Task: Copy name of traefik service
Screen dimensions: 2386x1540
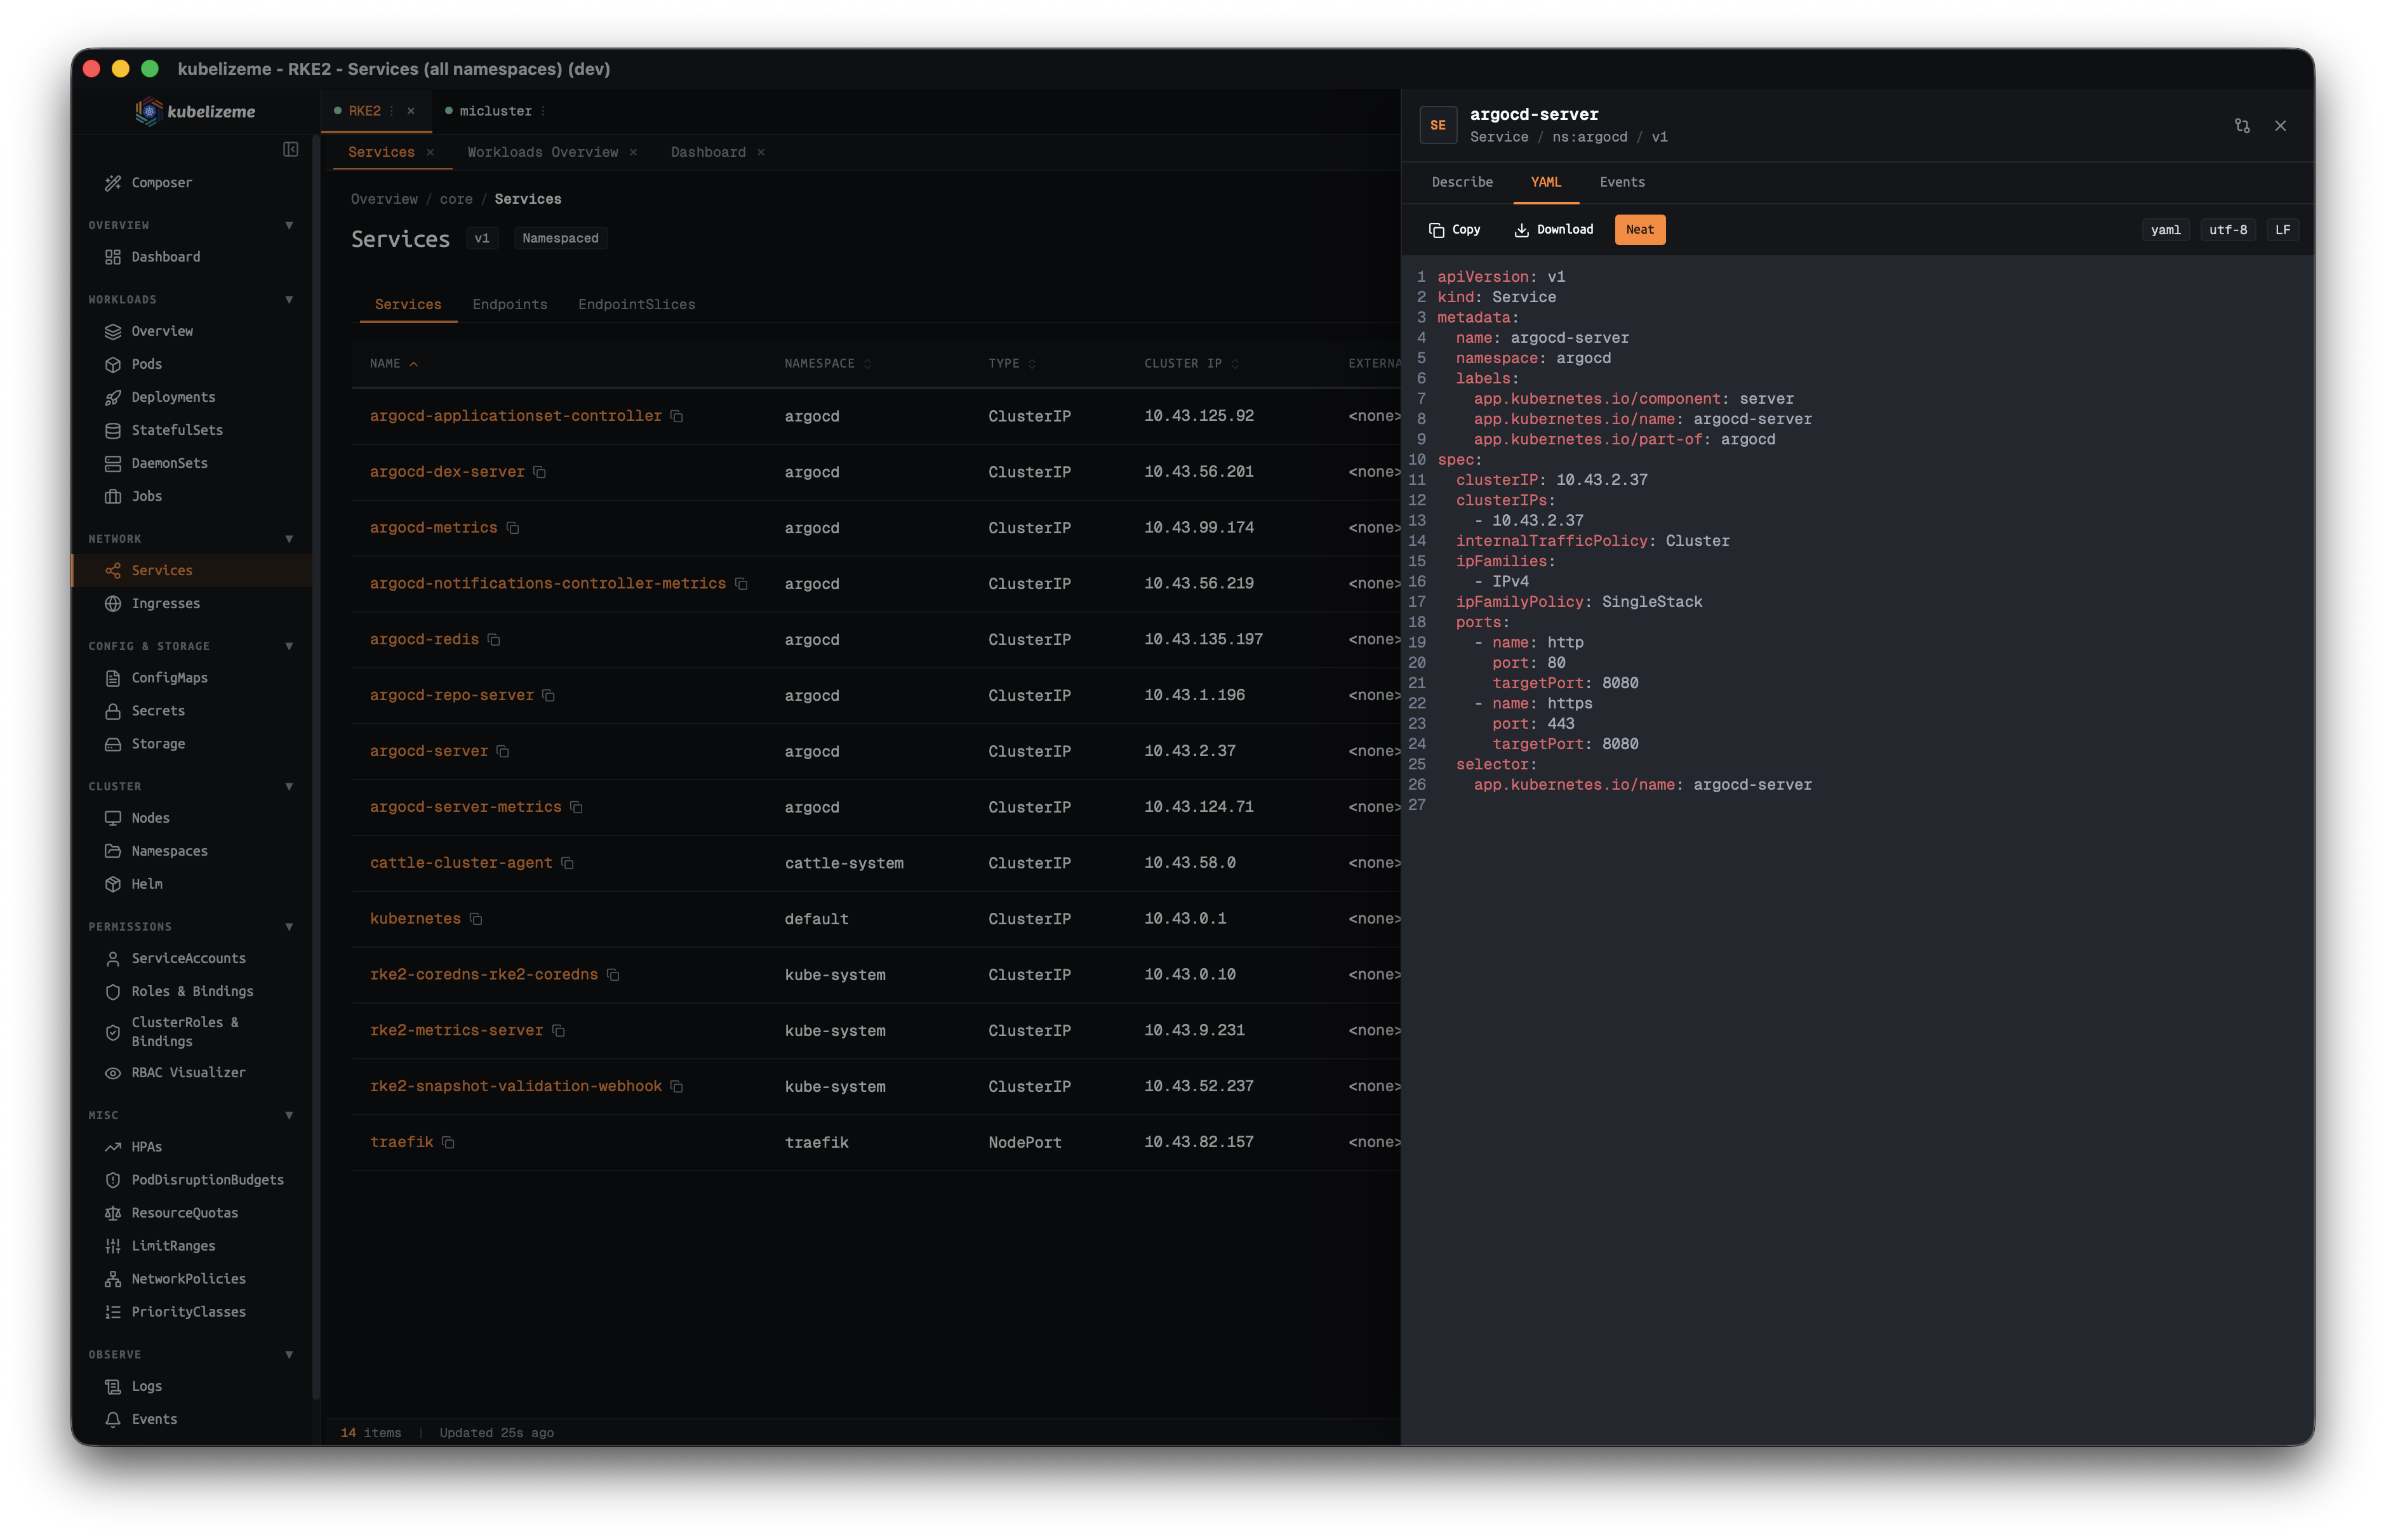Action: pos(449,1142)
